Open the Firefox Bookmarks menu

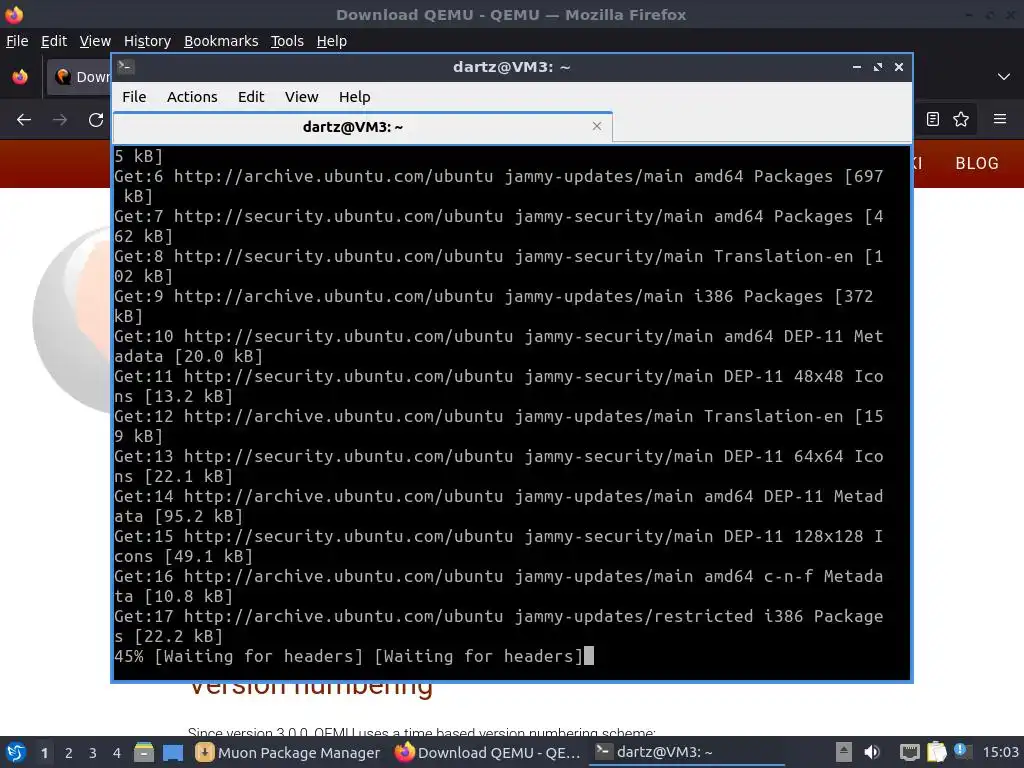[x=221, y=41]
